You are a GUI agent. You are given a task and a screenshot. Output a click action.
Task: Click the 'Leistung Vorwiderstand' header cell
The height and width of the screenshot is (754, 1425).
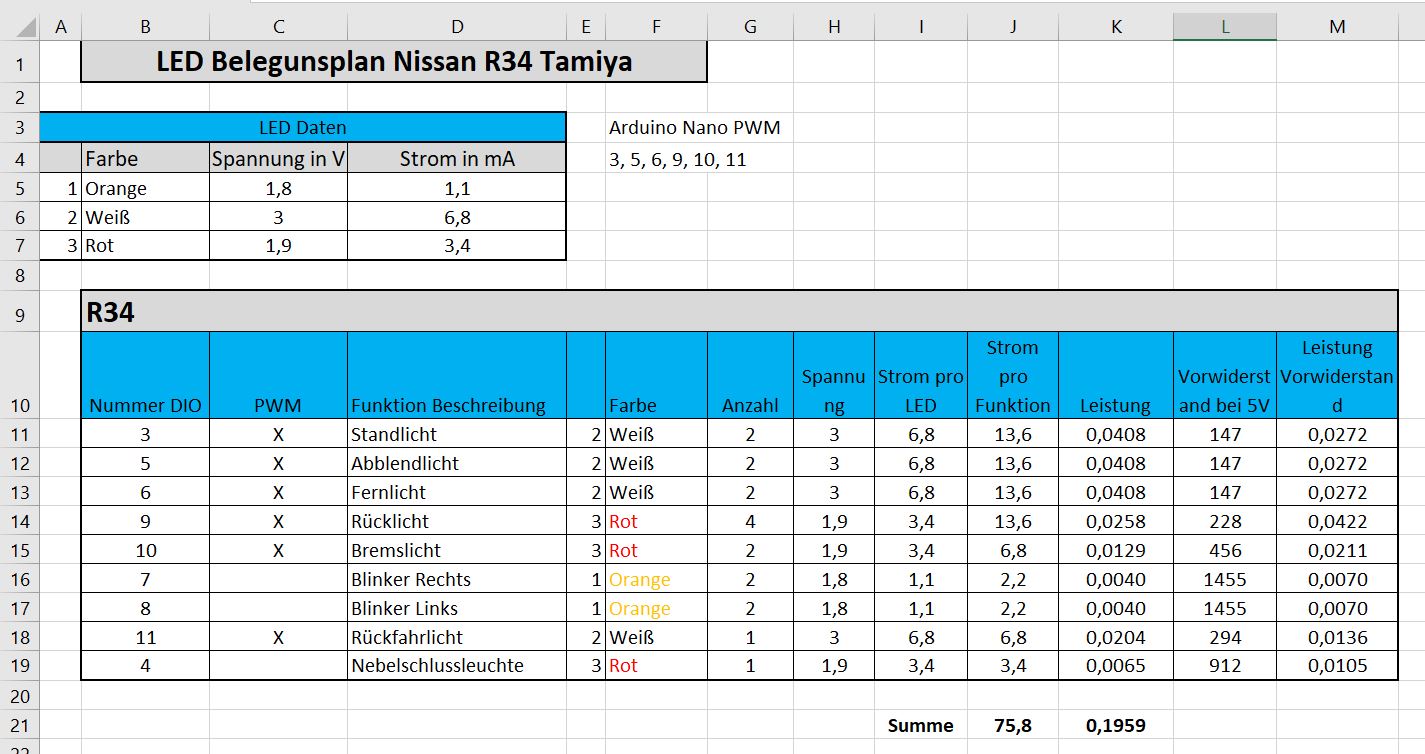(1337, 375)
